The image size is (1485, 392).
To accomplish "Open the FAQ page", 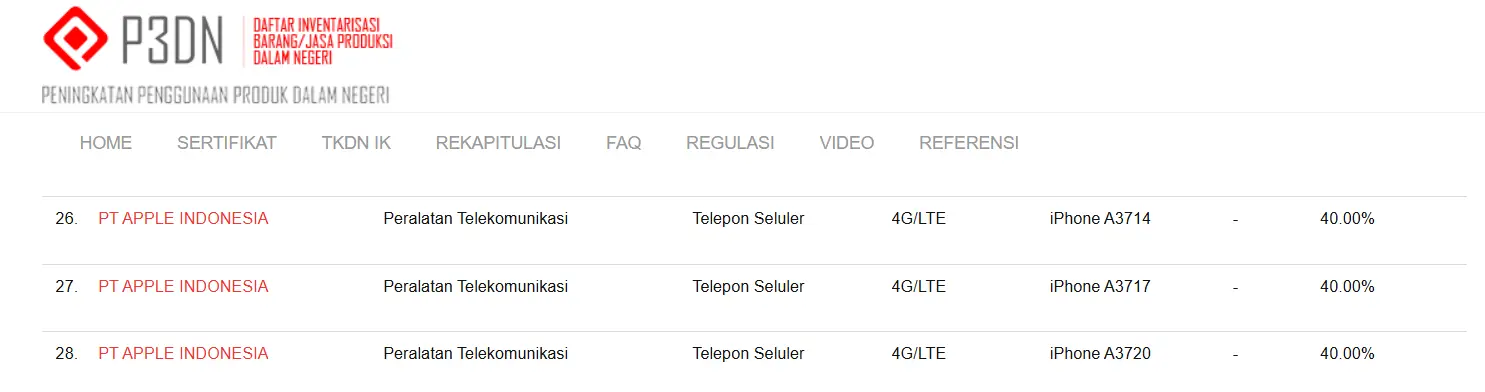I will 623,143.
